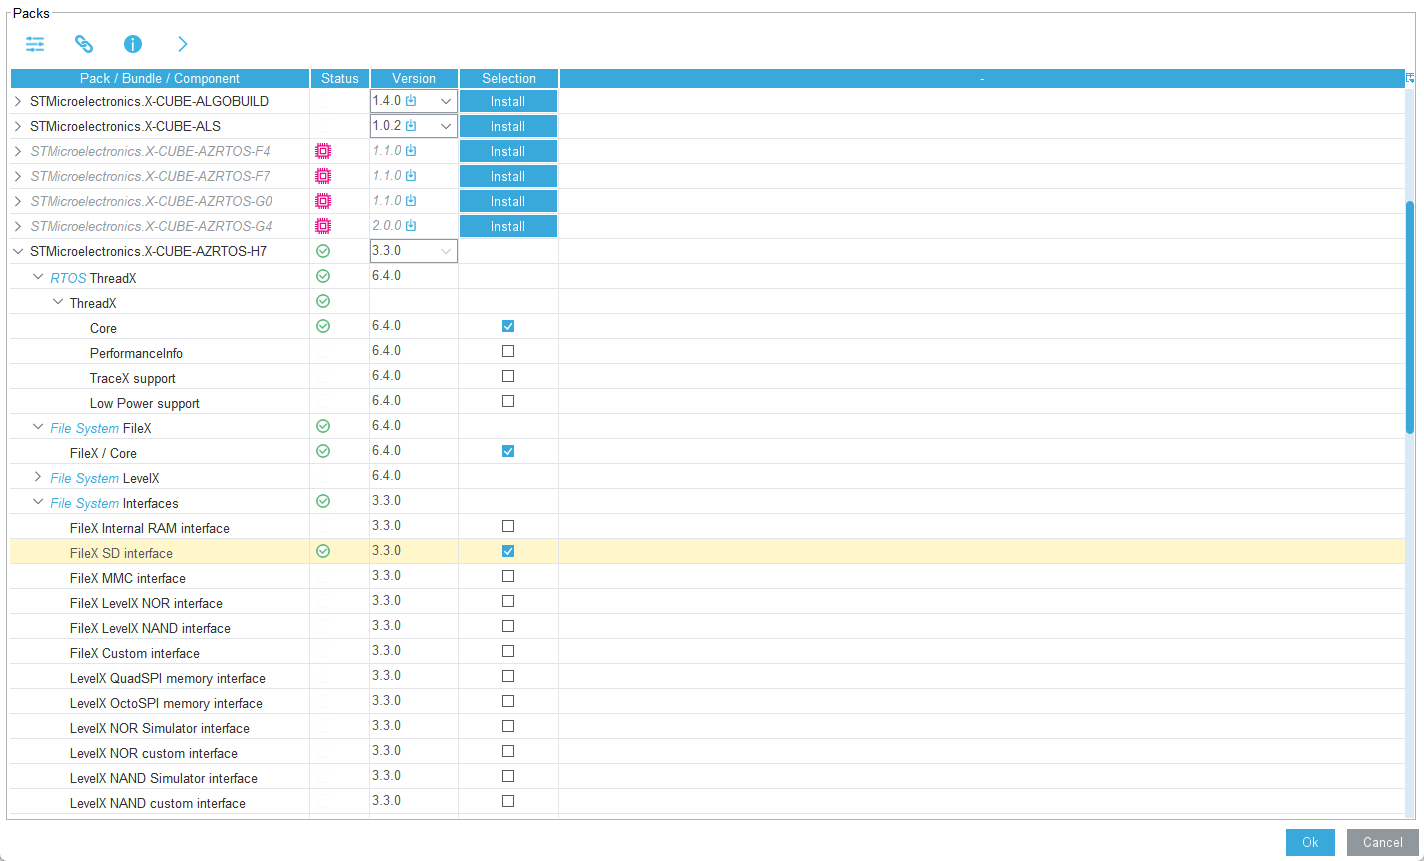Click green check status icon on FileX / Core row
The width and height of the screenshot is (1424, 861).
coord(323,451)
